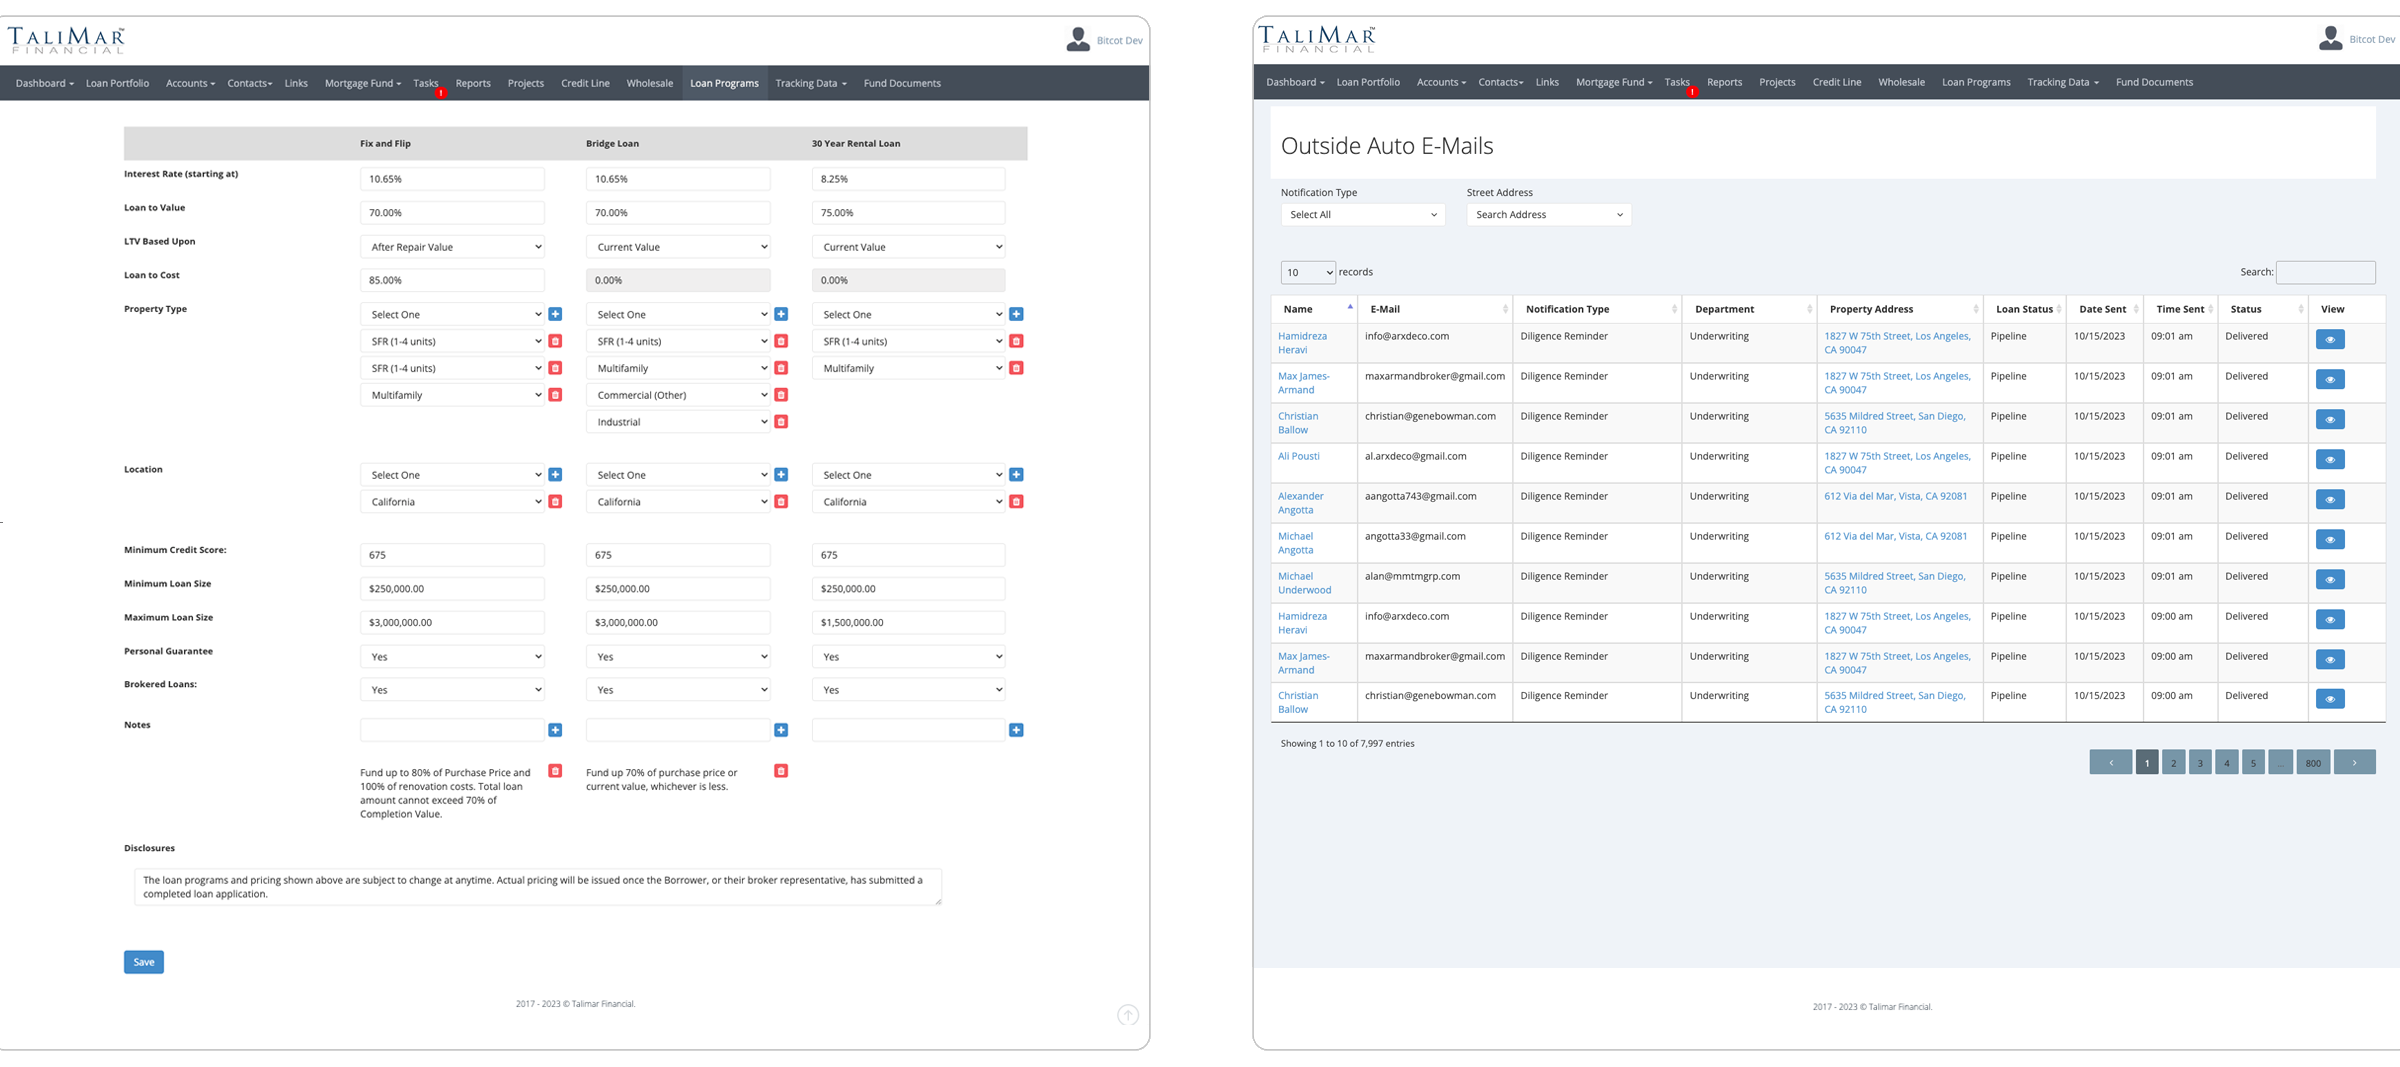View email sent to Ali Pousti
Screen dimensions: 2400x1067
click(x=2329, y=460)
